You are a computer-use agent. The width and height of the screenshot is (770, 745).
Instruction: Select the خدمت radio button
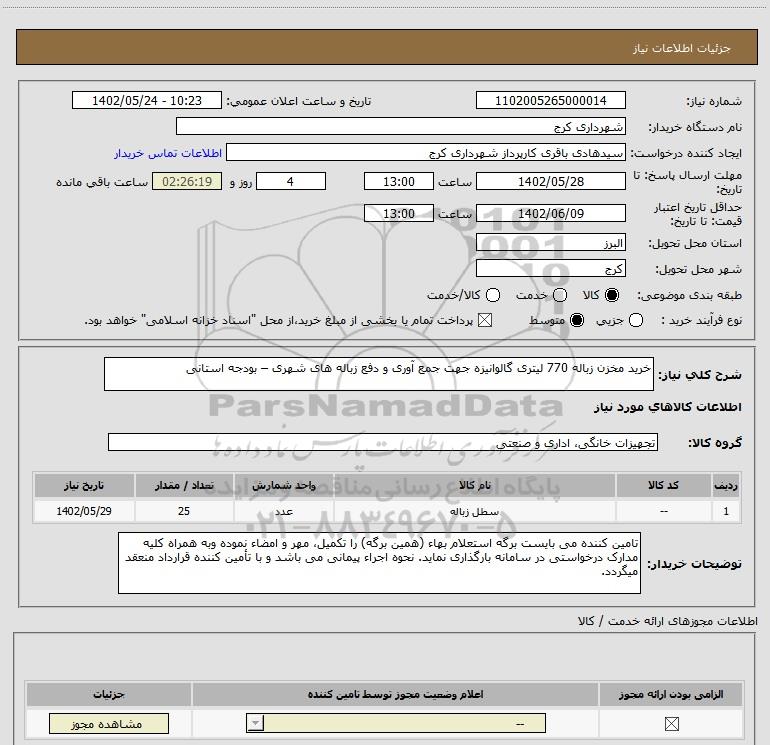click(560, 295)
